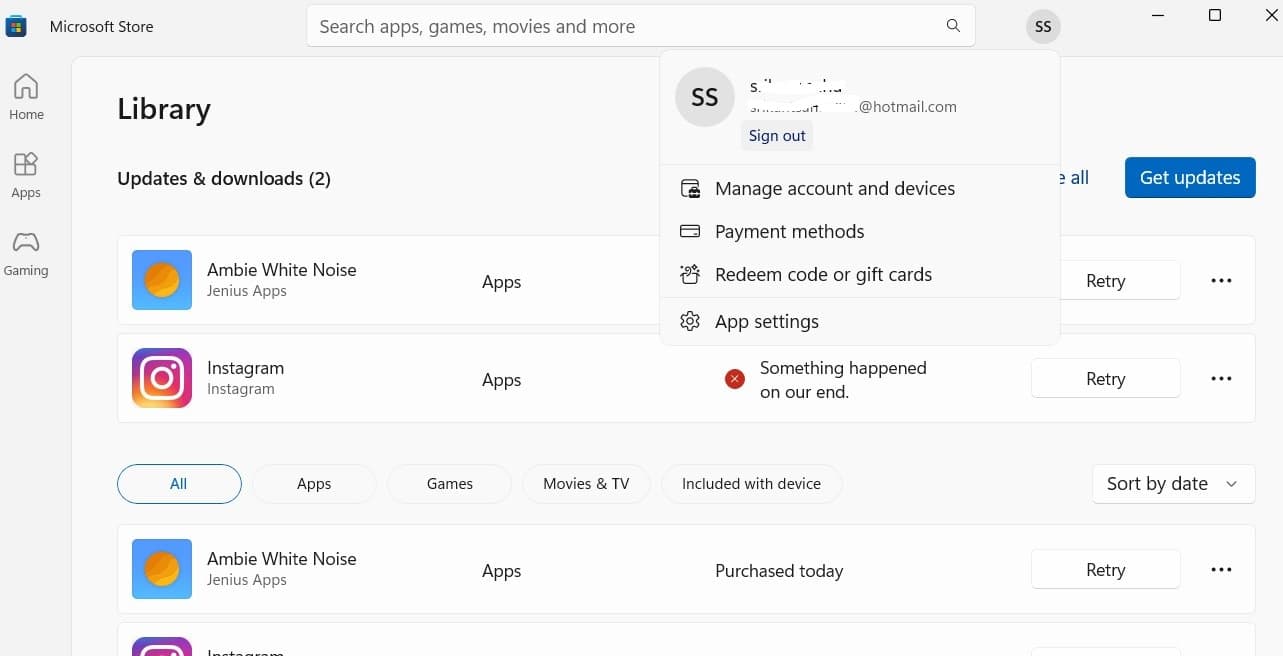Click Ambie White Noise icon in updates list
This screenshot has height=656, width=1283.
tap(162, 280)
